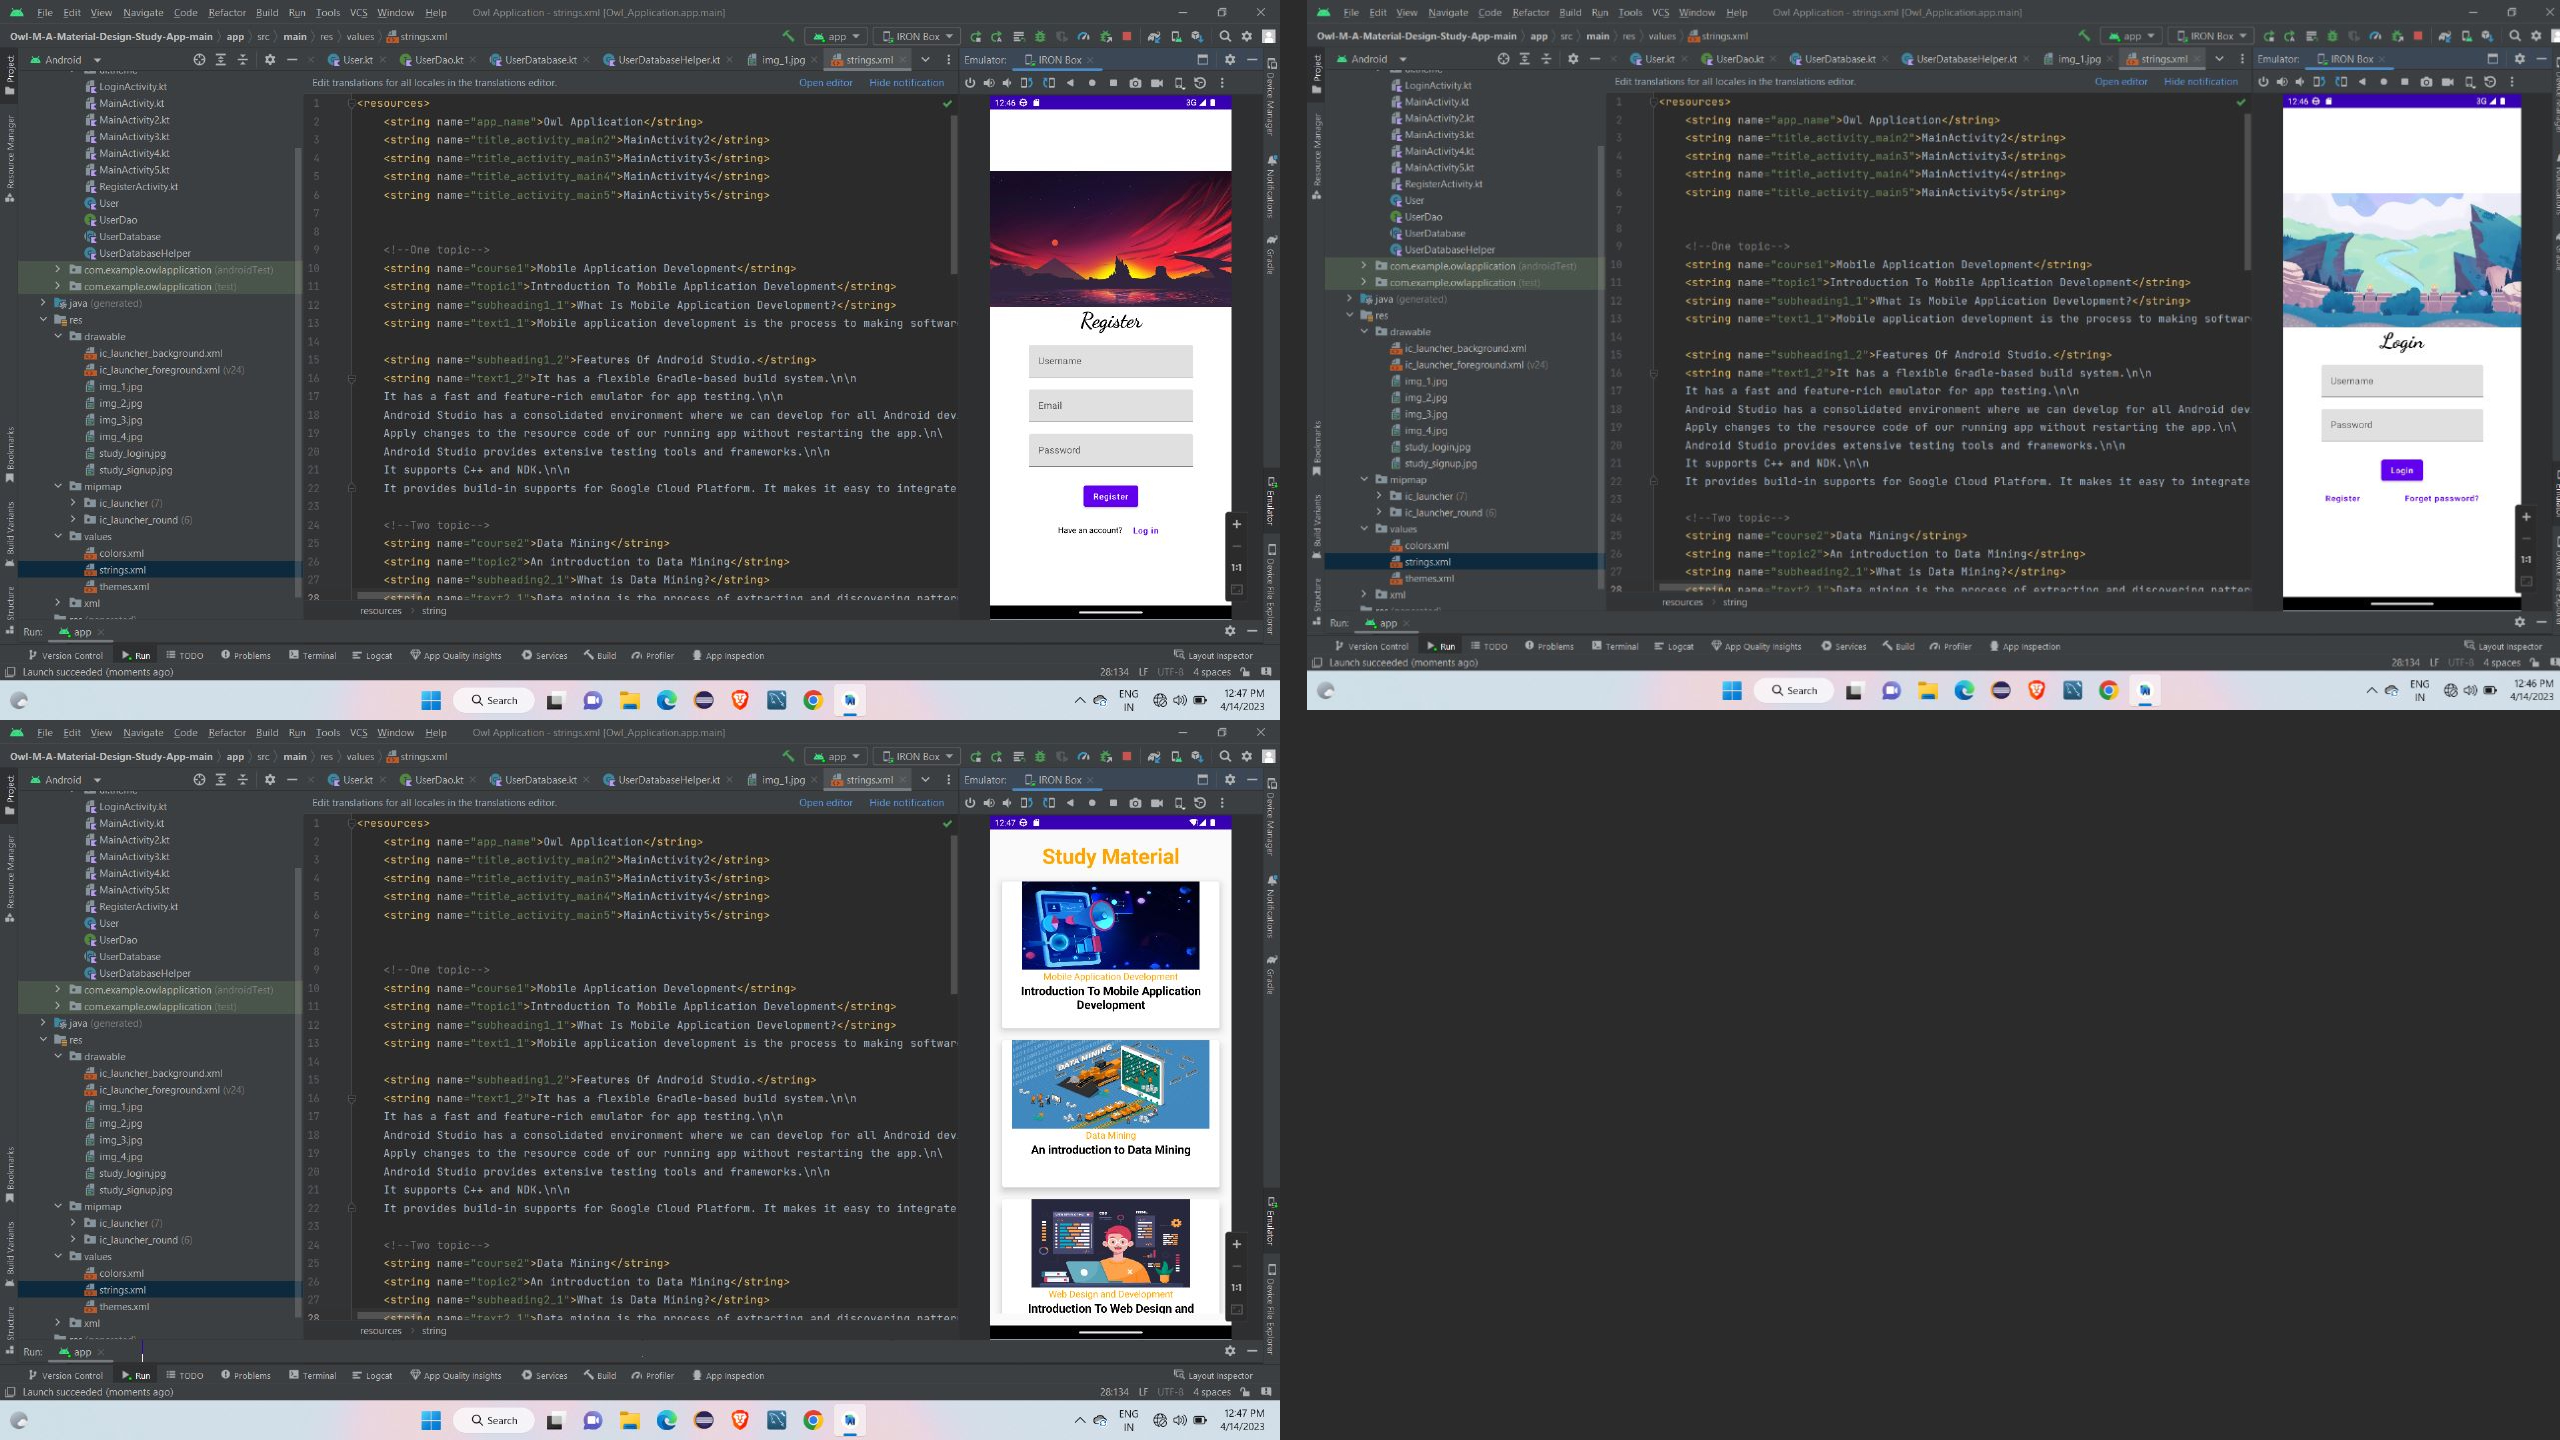Screen dimensions: 2560x1440
Task: Open the App Quality Insights panel
Action: 457,655
